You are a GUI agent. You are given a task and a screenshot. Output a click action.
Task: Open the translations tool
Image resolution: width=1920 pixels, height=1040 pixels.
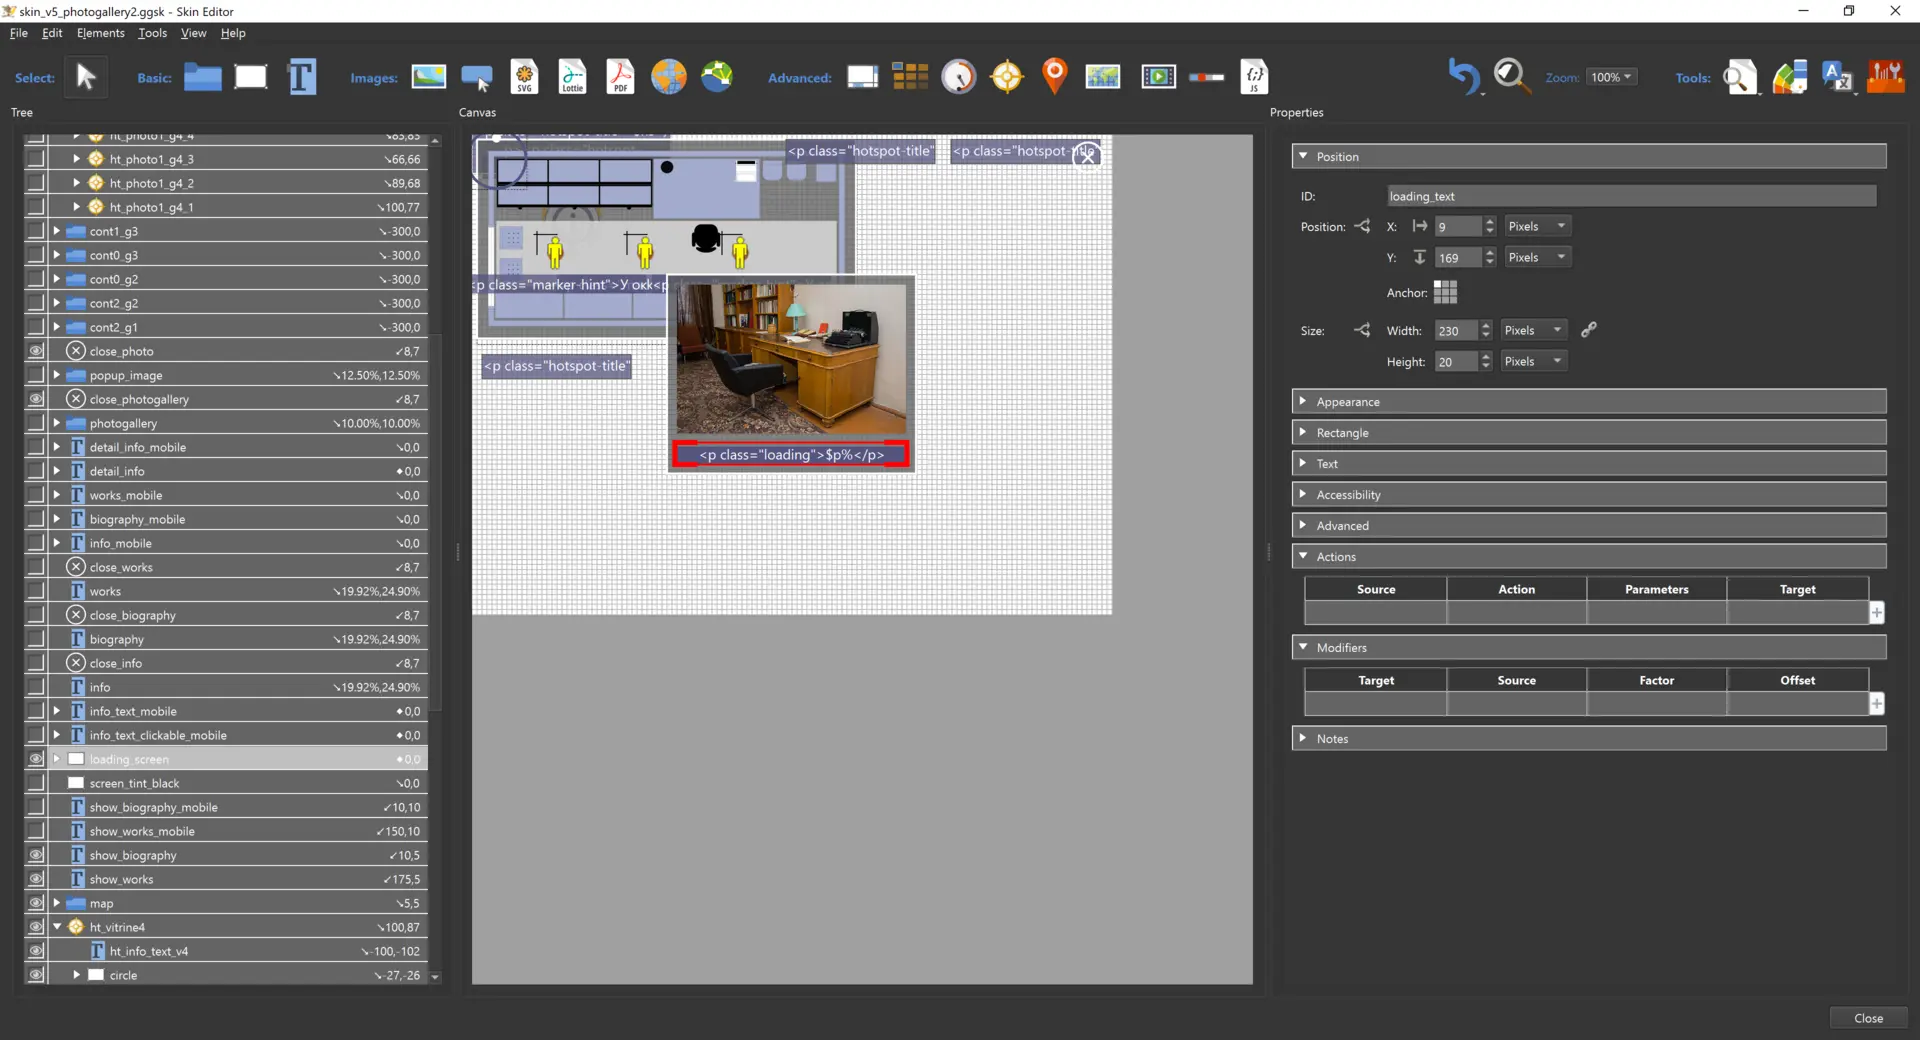tap(1837, 77)
